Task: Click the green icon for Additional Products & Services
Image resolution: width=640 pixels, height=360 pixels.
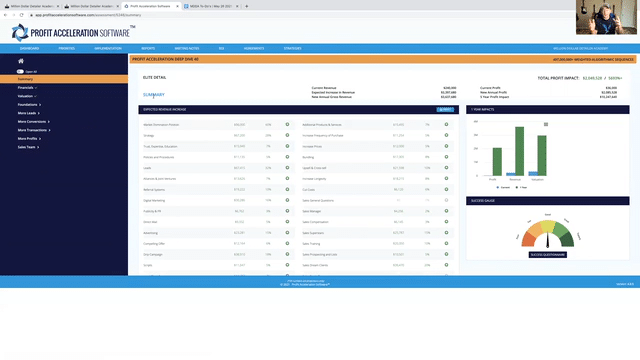Action: click(447, 124)
